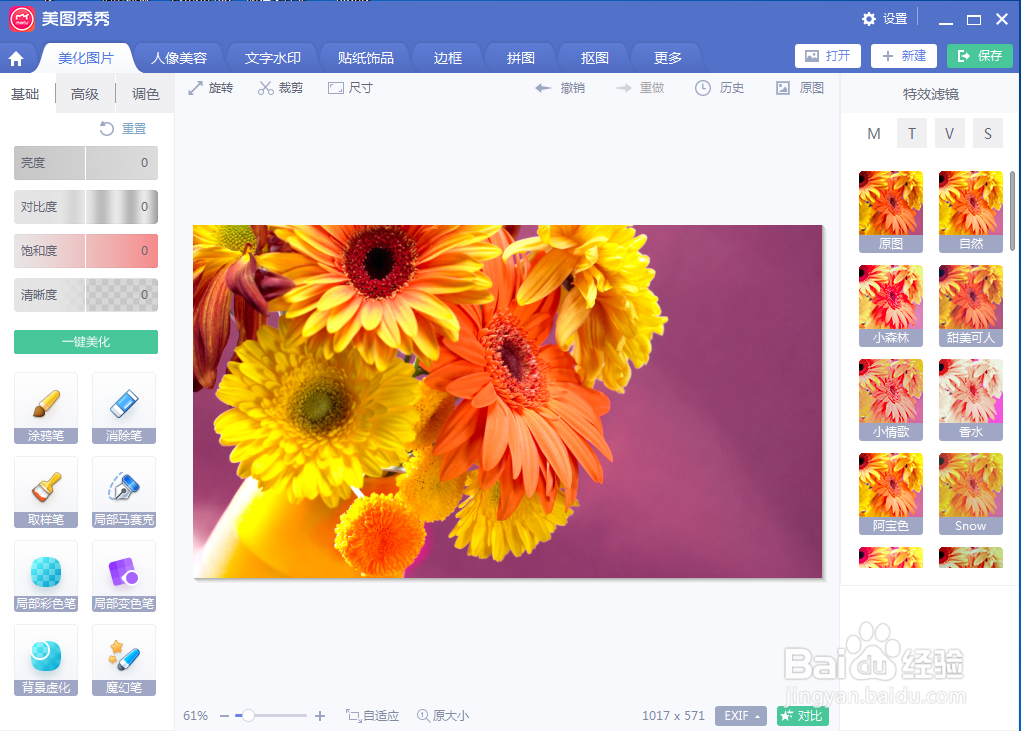
Task: Click 撤销 undo
Action: pos(560,88)
